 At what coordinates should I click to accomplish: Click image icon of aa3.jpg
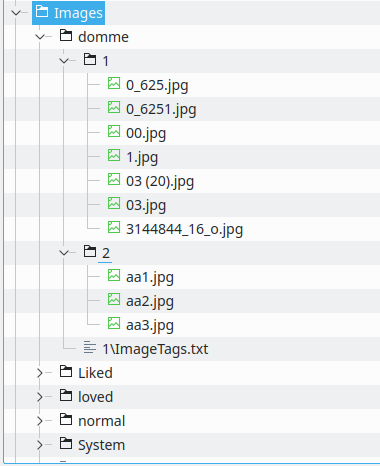[x=114, y=323]
